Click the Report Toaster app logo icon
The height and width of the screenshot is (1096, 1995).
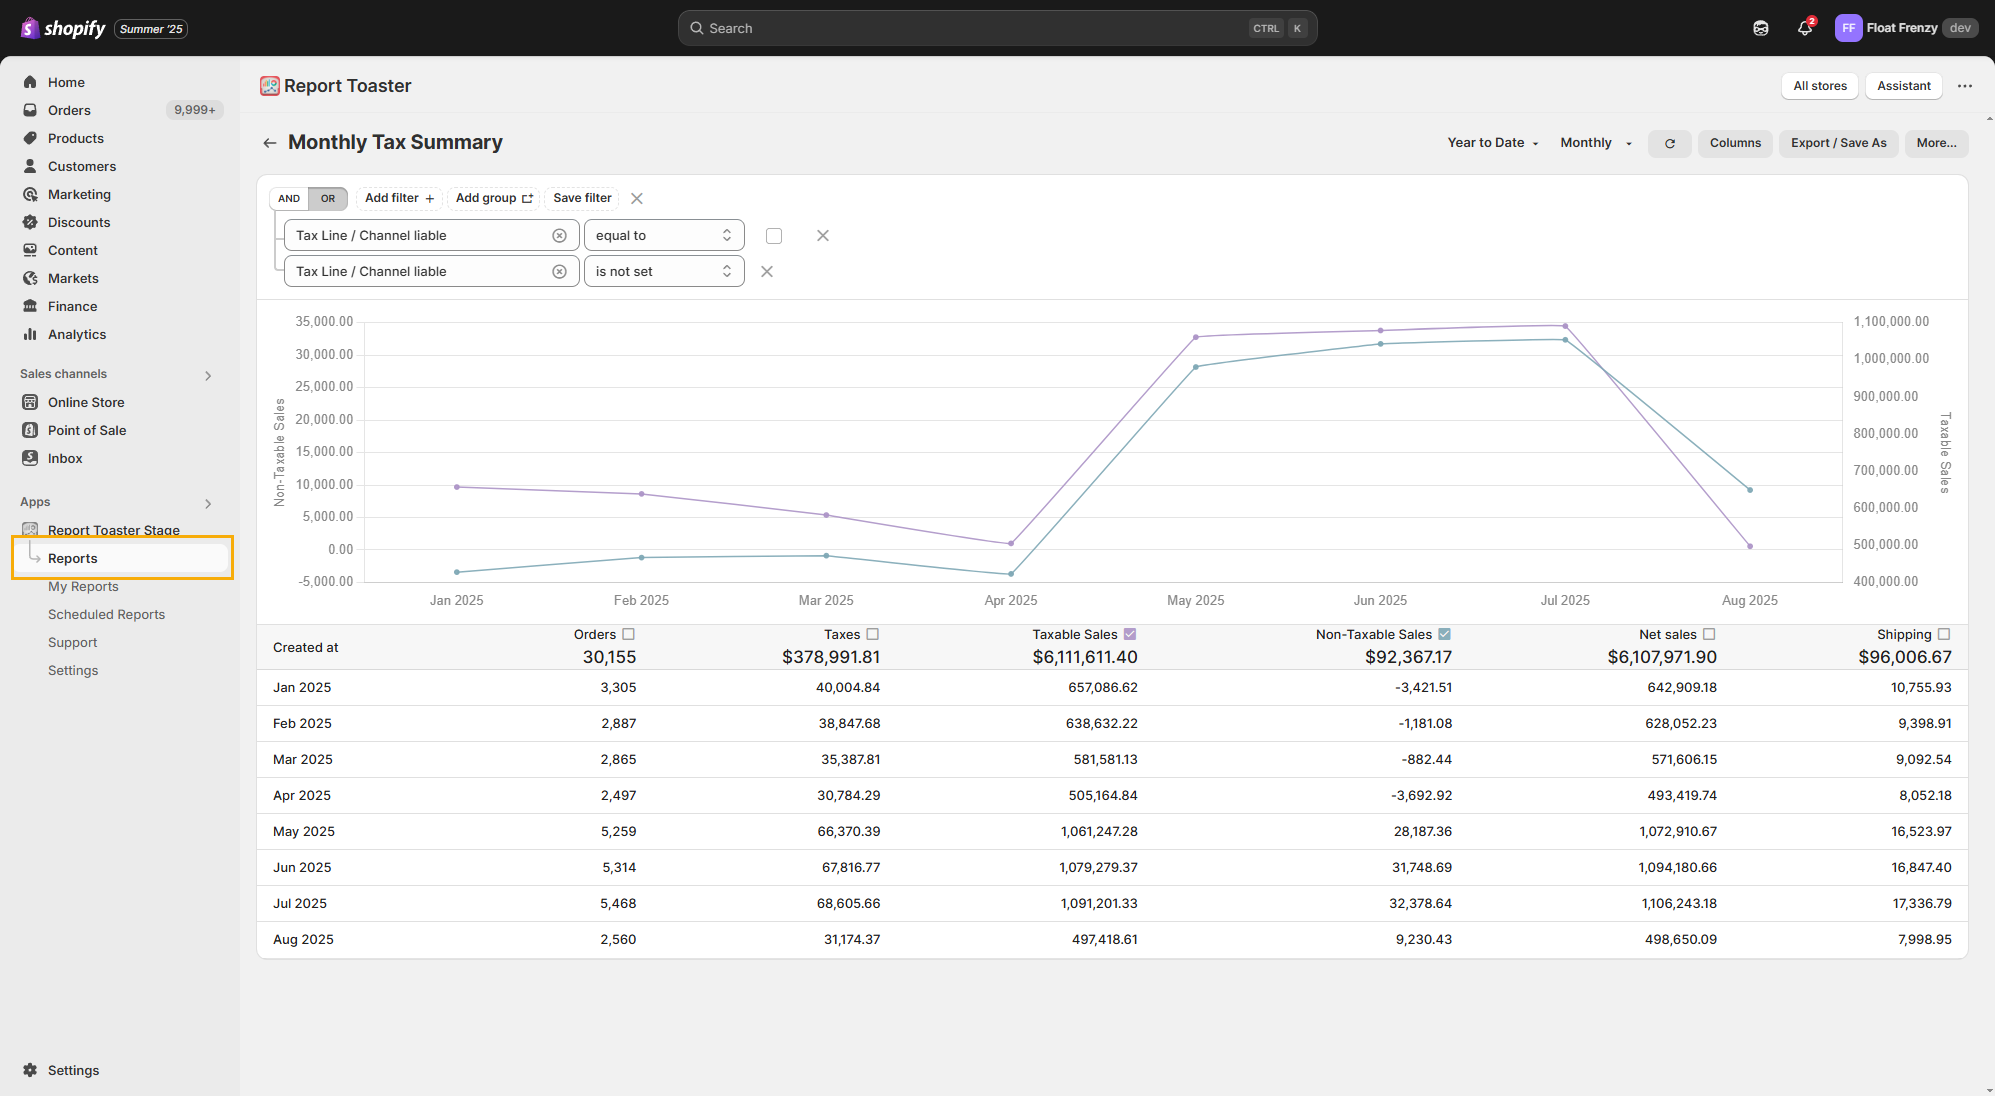269,86
